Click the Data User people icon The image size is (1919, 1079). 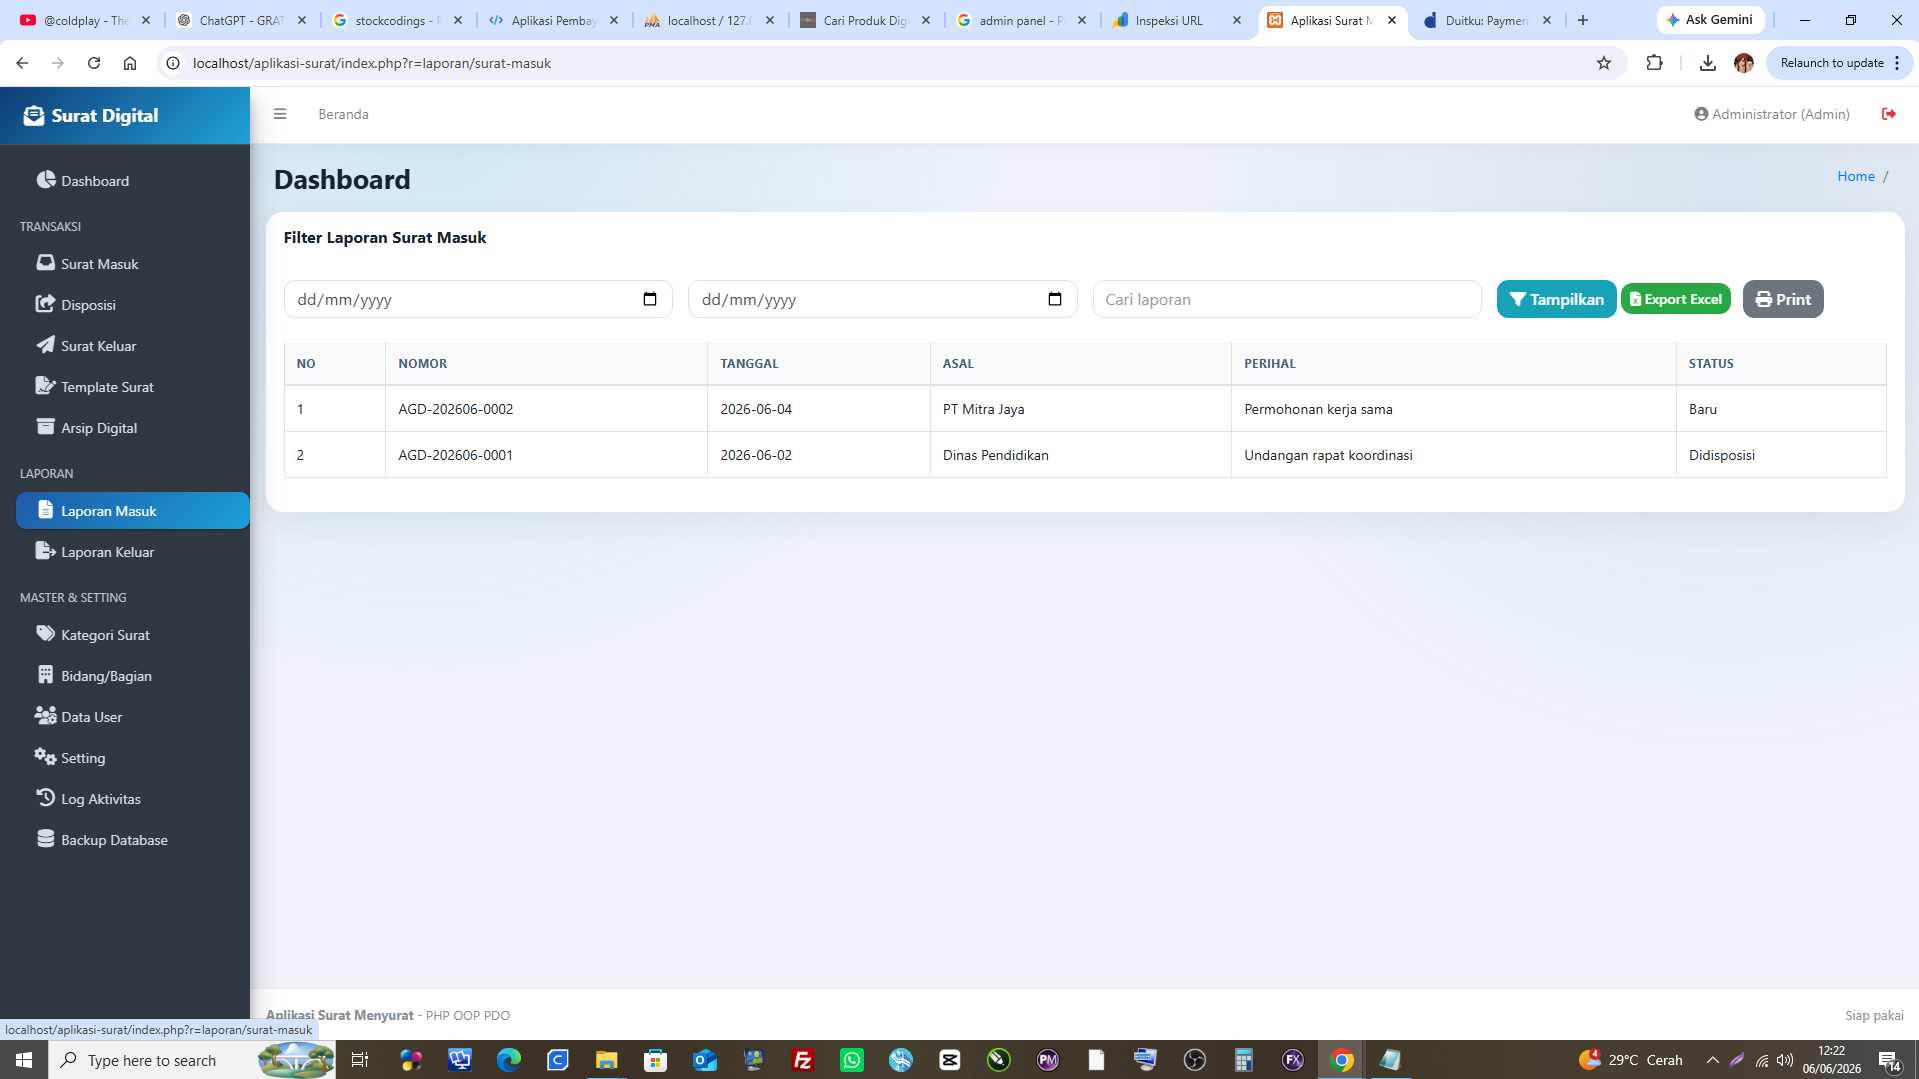[45, 716]
